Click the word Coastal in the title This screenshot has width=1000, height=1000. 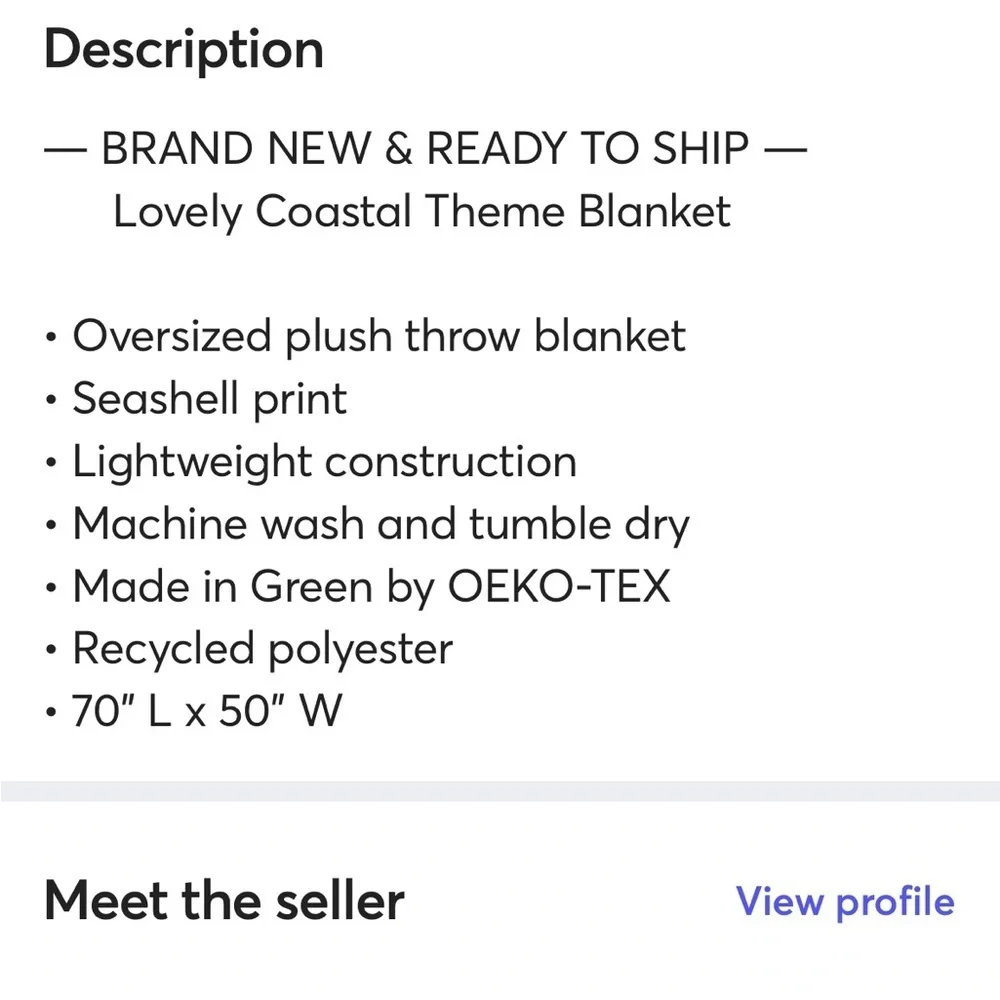[x=333, y=211]
